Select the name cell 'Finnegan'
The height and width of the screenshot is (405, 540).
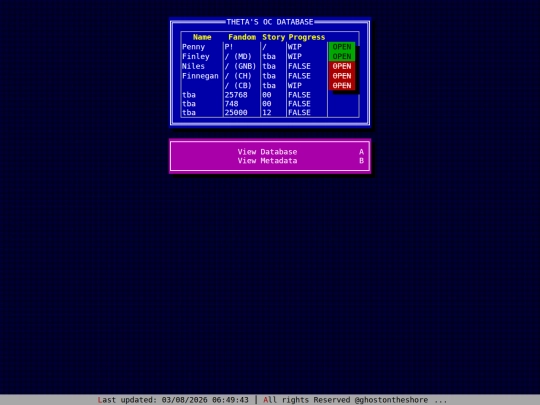(x=200, y=76)
